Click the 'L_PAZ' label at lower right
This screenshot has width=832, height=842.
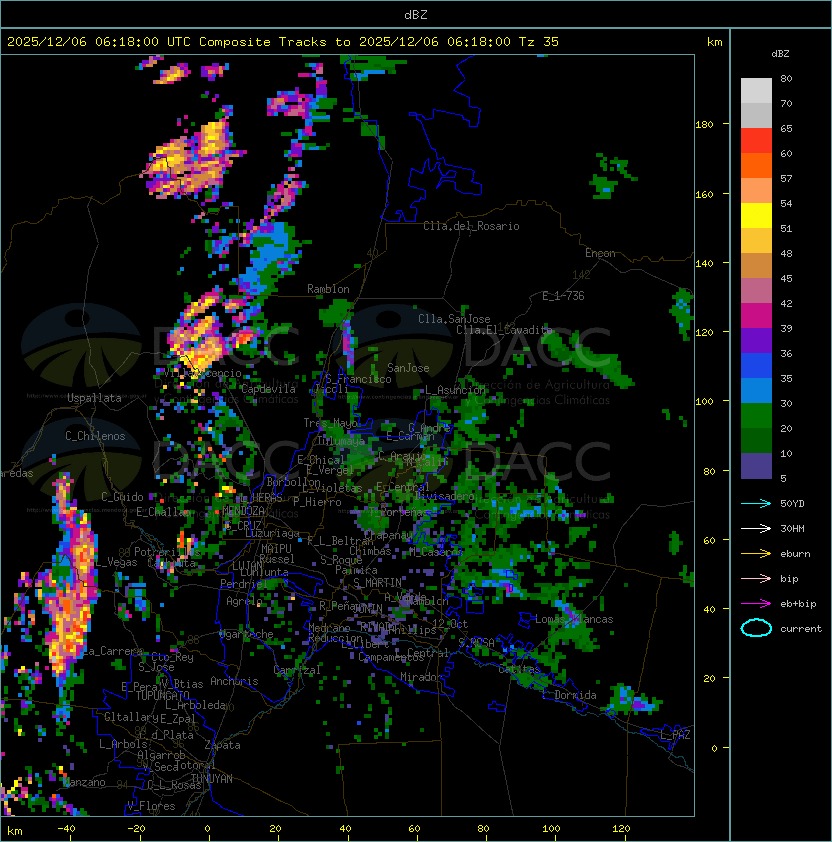(x=675, y=734)
